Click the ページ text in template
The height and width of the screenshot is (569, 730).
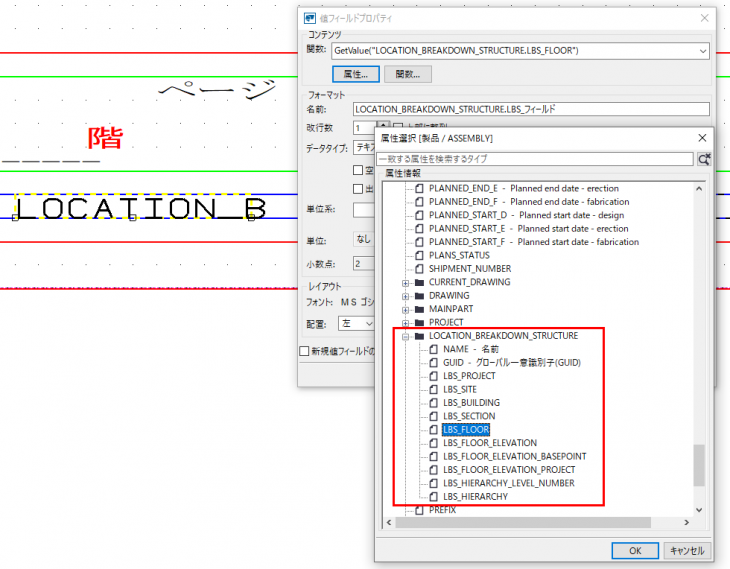pyautogui.click(x=217, y=89)
